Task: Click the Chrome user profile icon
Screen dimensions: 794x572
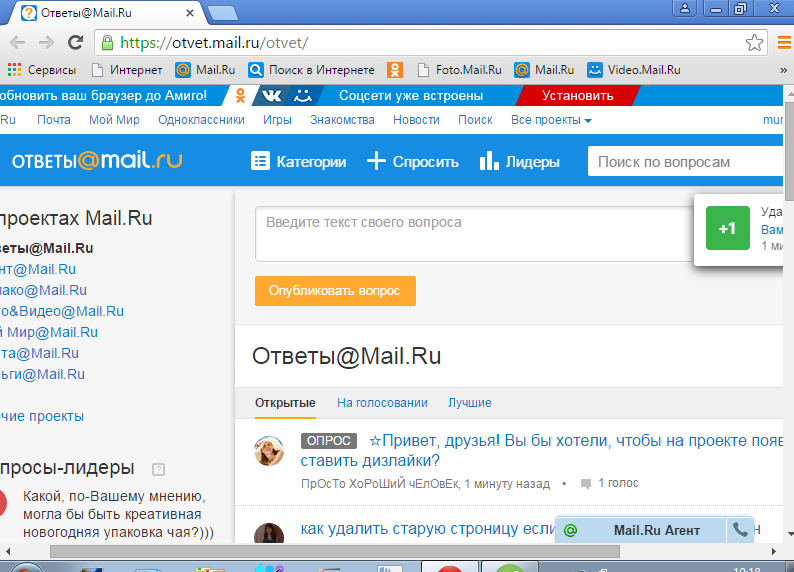Action: click(685, 8)
